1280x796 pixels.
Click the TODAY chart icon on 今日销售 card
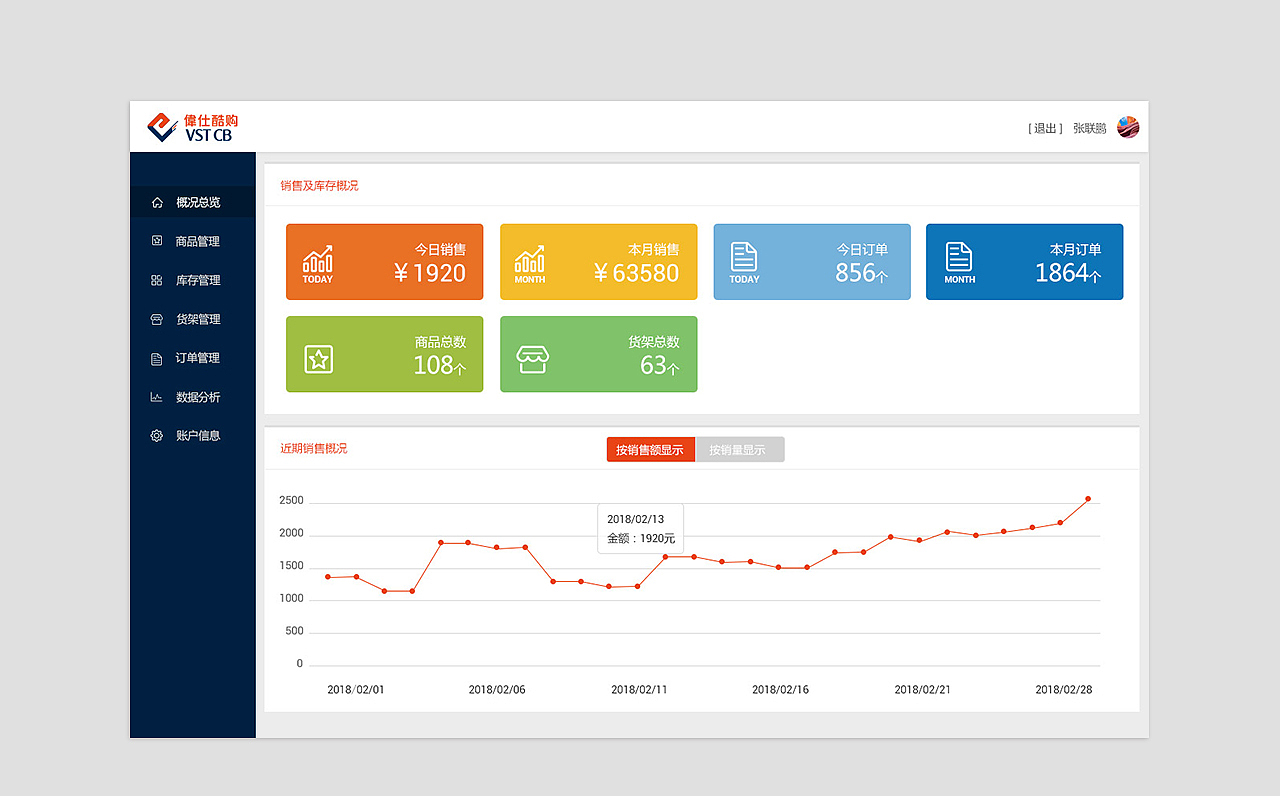318,265
